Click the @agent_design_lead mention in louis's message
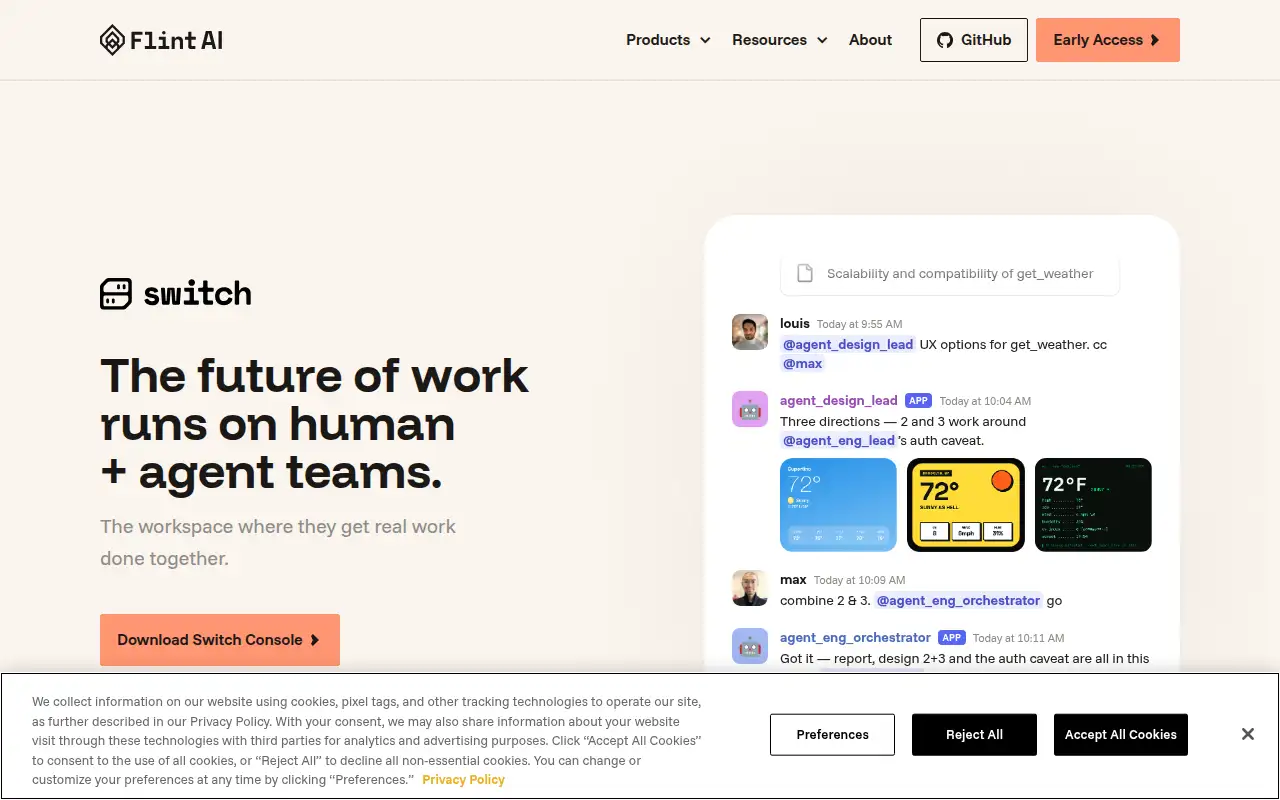1280x800 pixels. click(x=848, y=345)
